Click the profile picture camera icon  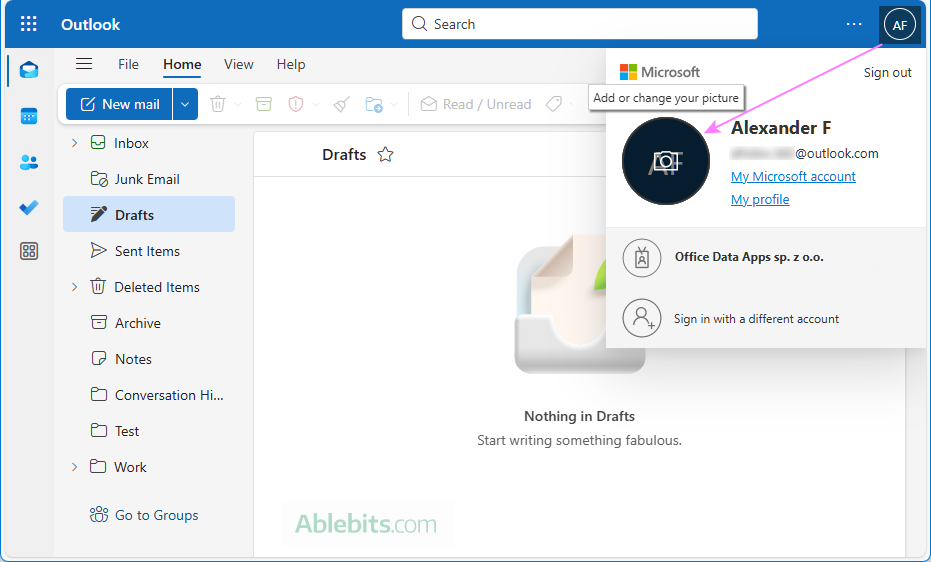pyautogui.click(x=665, y=161)
